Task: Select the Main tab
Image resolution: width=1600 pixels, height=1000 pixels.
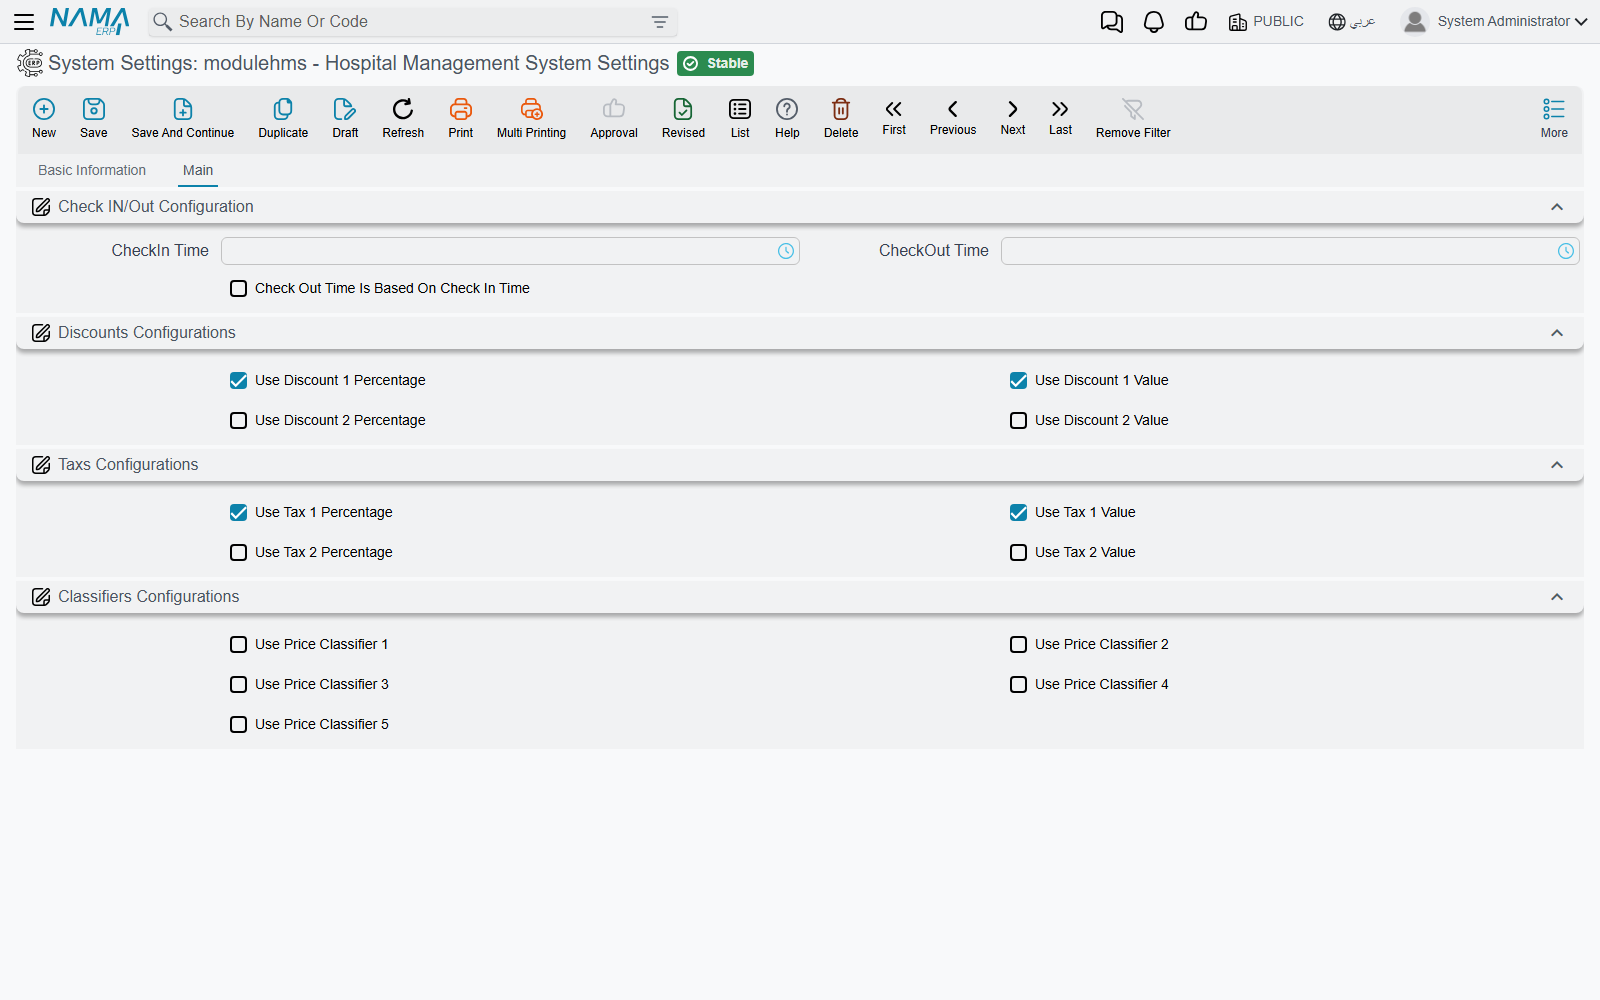Action: tap(198, 170)
